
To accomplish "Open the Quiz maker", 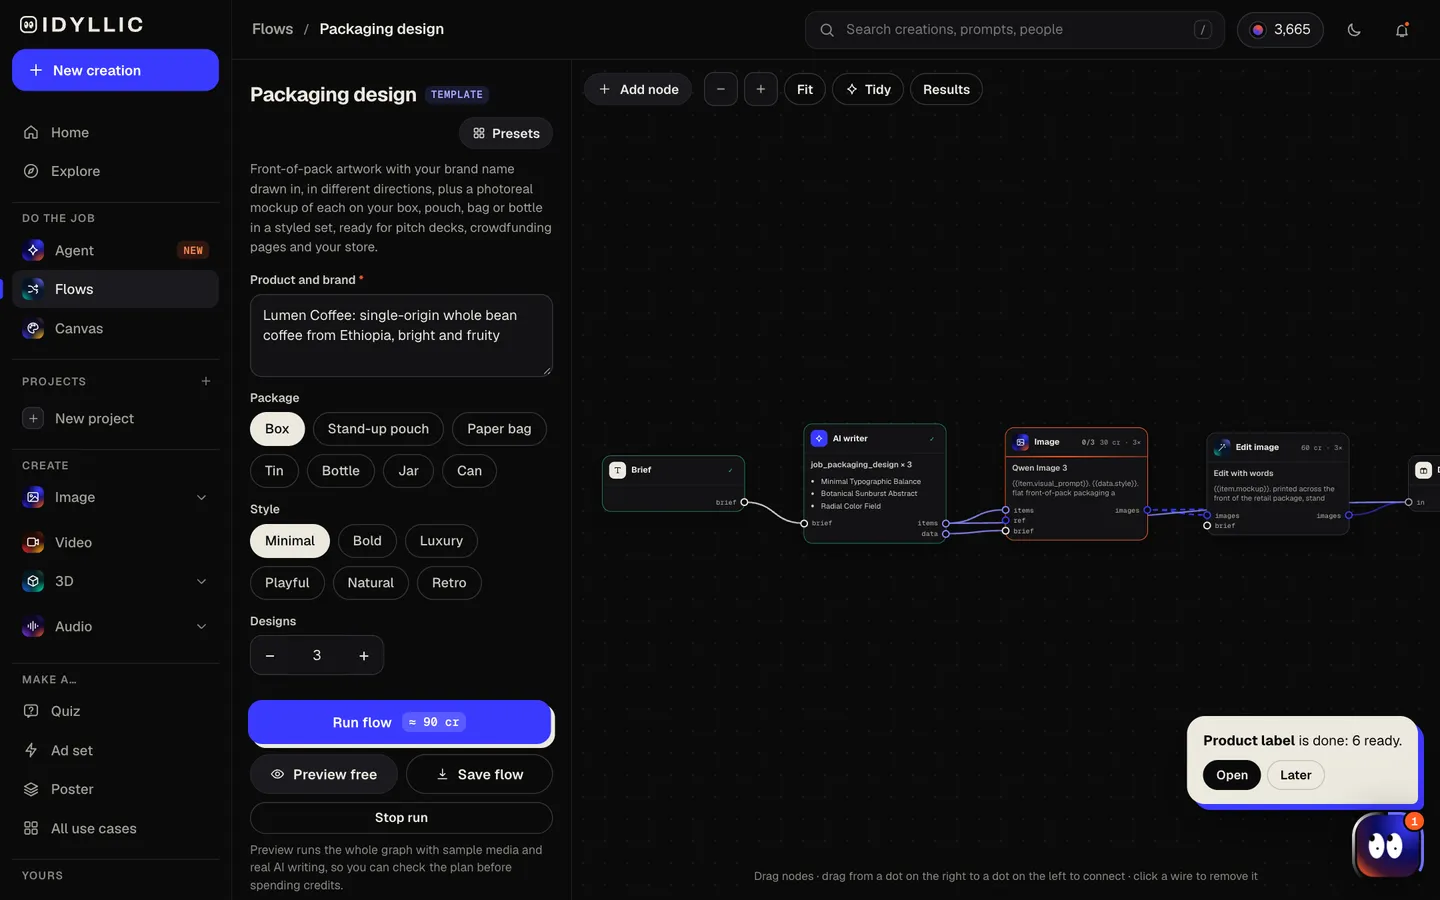I will point(115,711).
